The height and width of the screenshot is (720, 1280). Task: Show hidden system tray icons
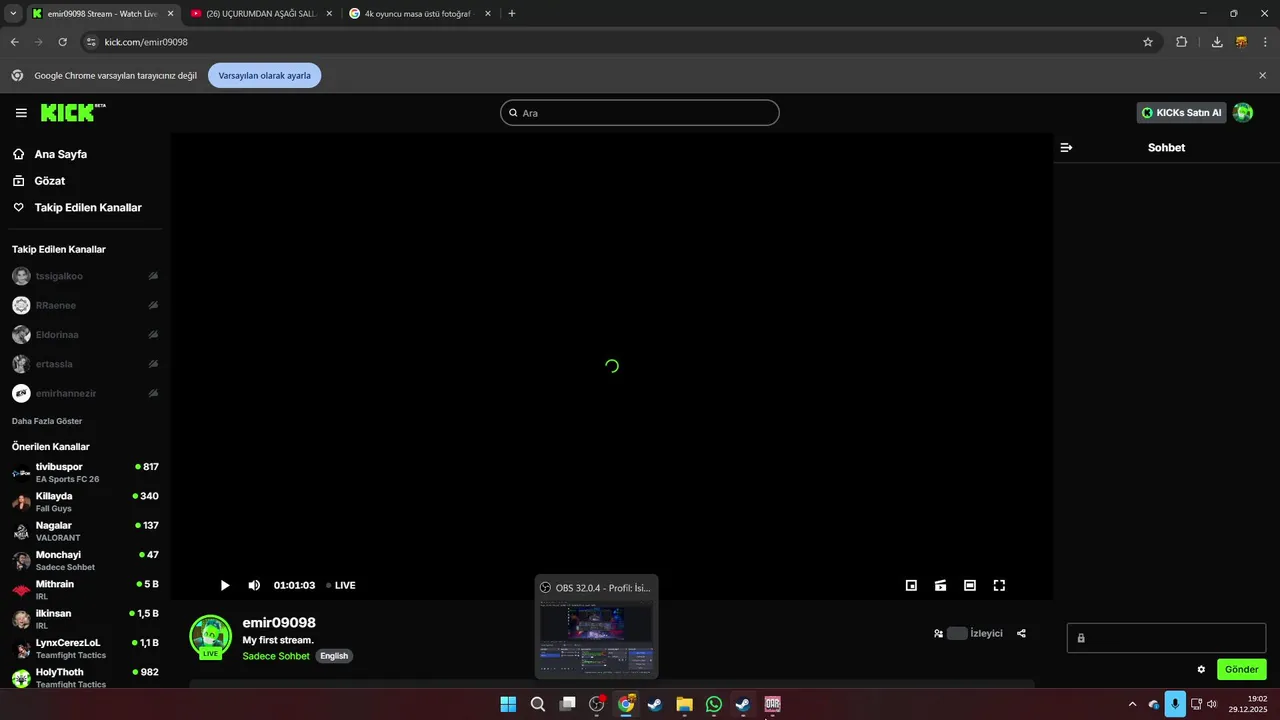pyautogui.click(x=1132, y=704)
